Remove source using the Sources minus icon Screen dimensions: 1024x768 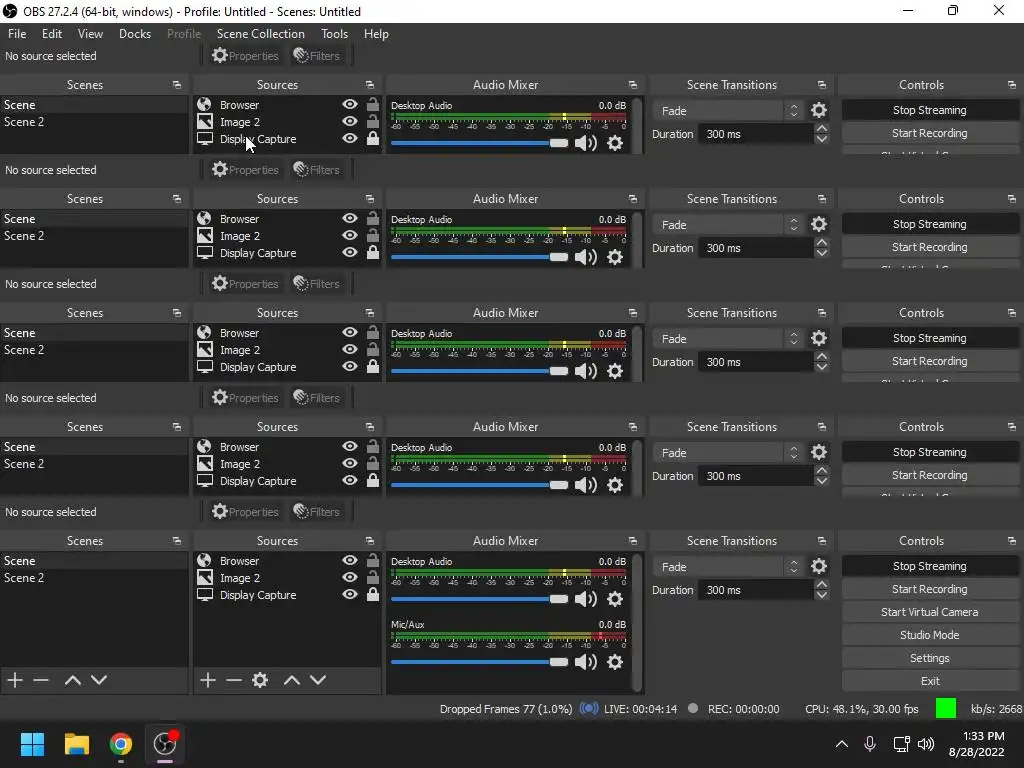point(234,680)
